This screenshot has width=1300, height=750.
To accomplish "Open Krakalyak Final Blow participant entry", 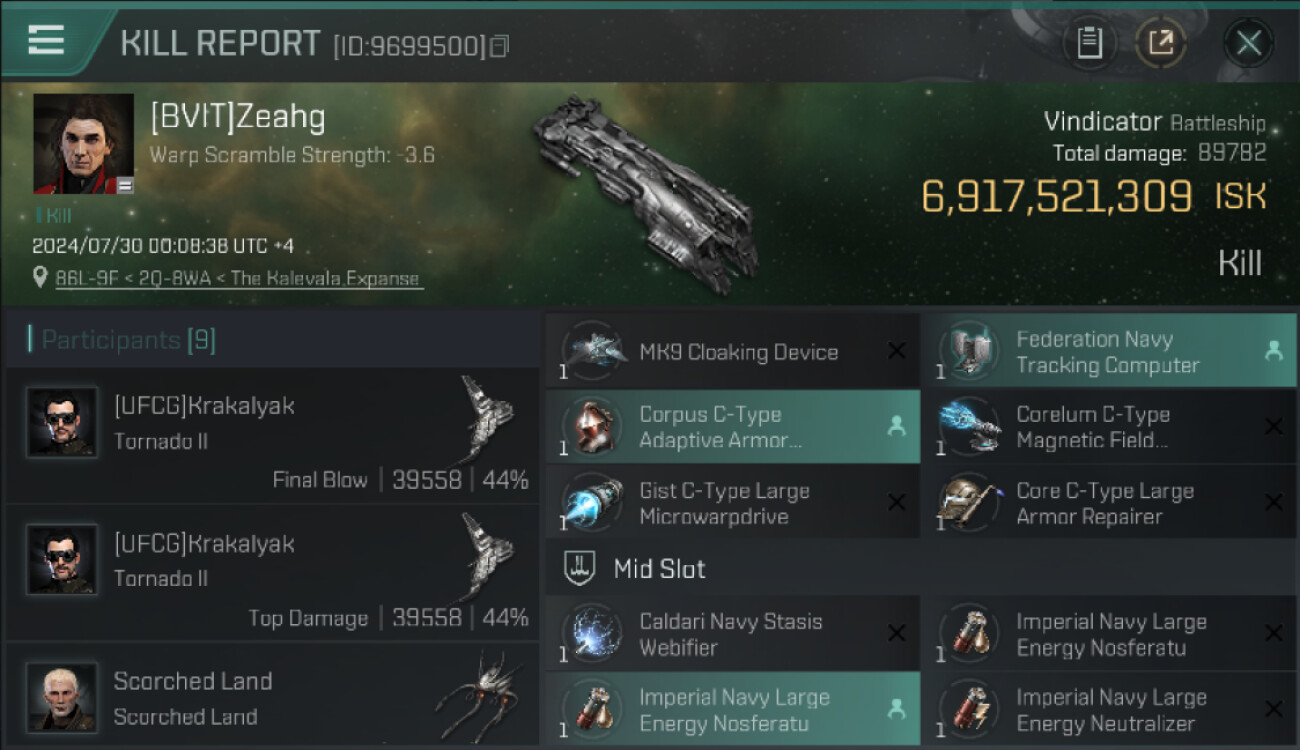I will (x=272, y=435).
